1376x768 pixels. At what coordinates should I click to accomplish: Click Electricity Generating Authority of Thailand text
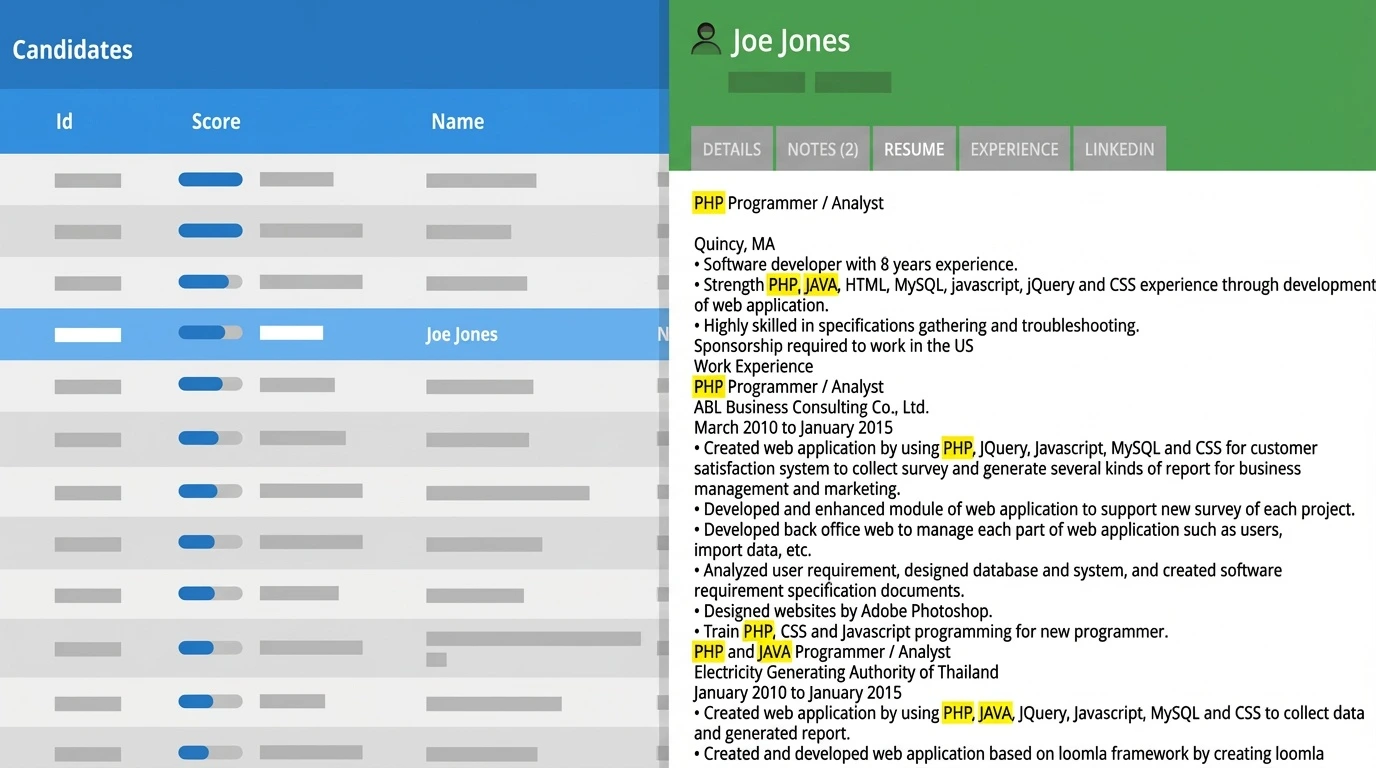(846, 672)
